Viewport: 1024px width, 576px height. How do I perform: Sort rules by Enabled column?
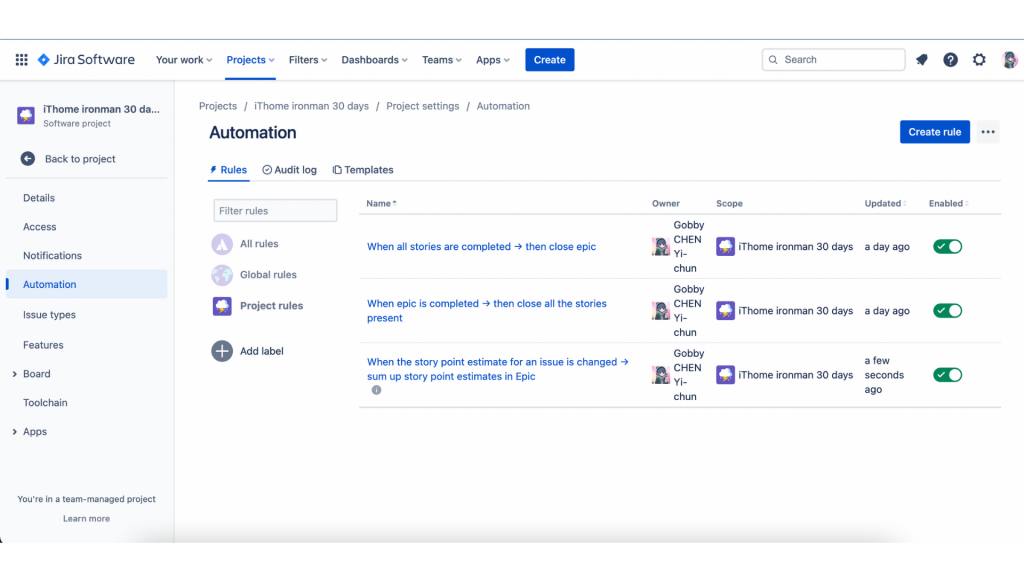tap(948, 203)
